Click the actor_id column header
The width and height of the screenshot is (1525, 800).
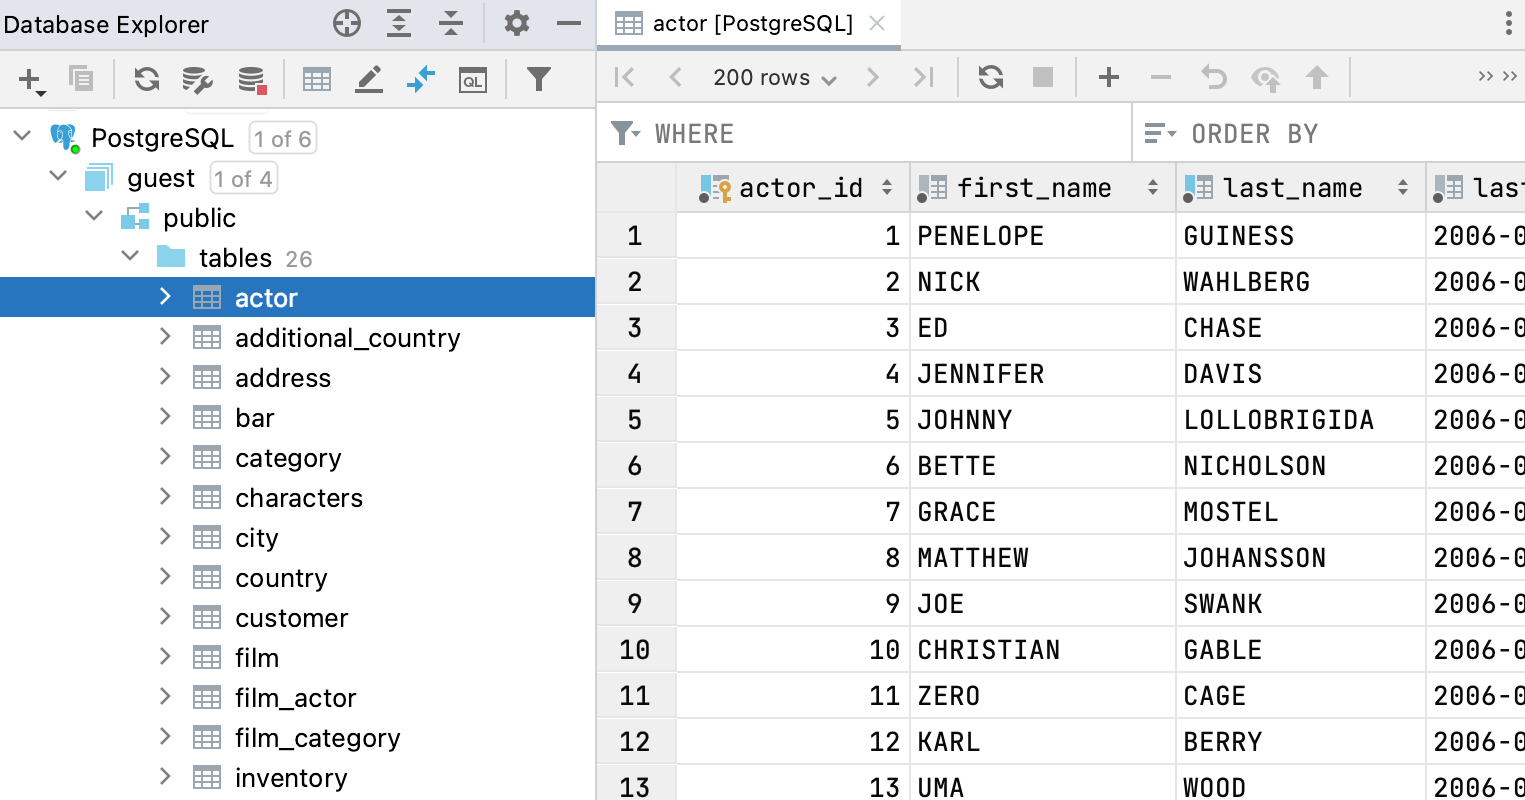(800, 188)
